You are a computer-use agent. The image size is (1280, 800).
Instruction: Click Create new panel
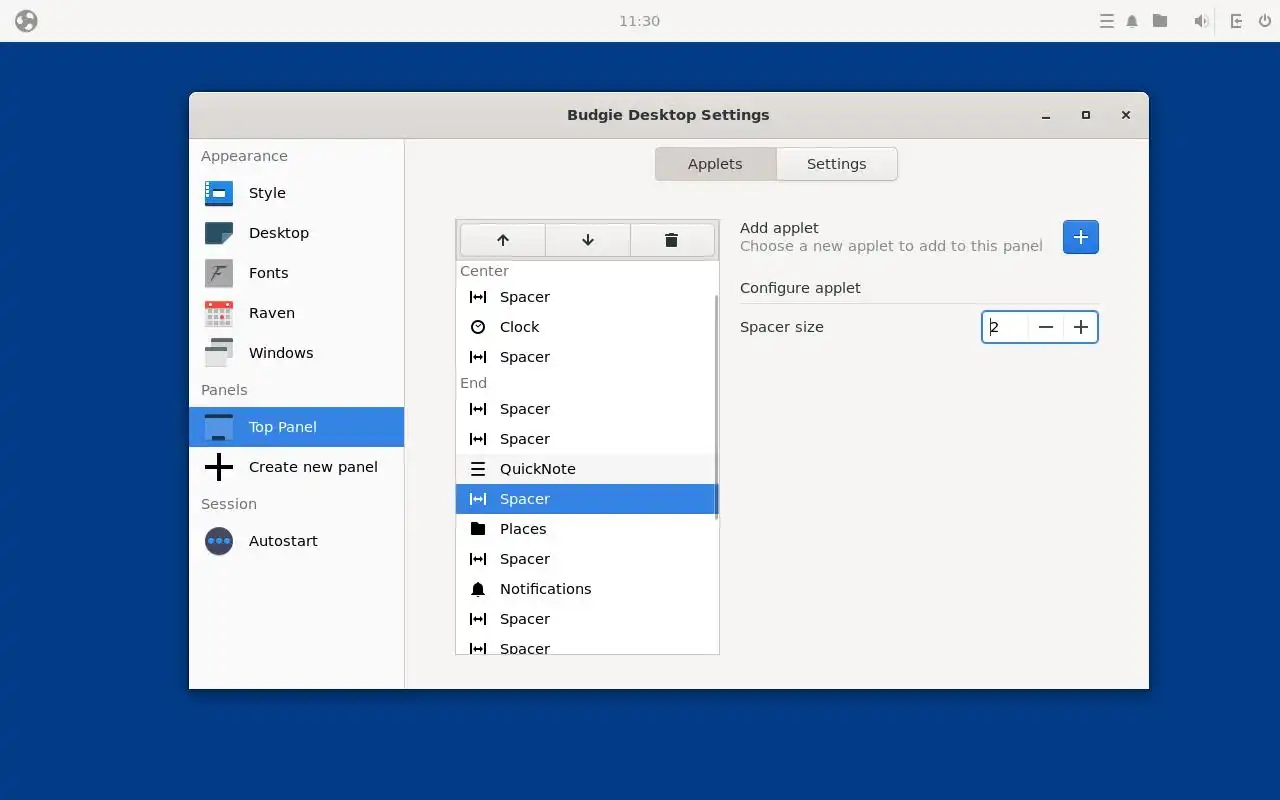click(x=296, y=467)
